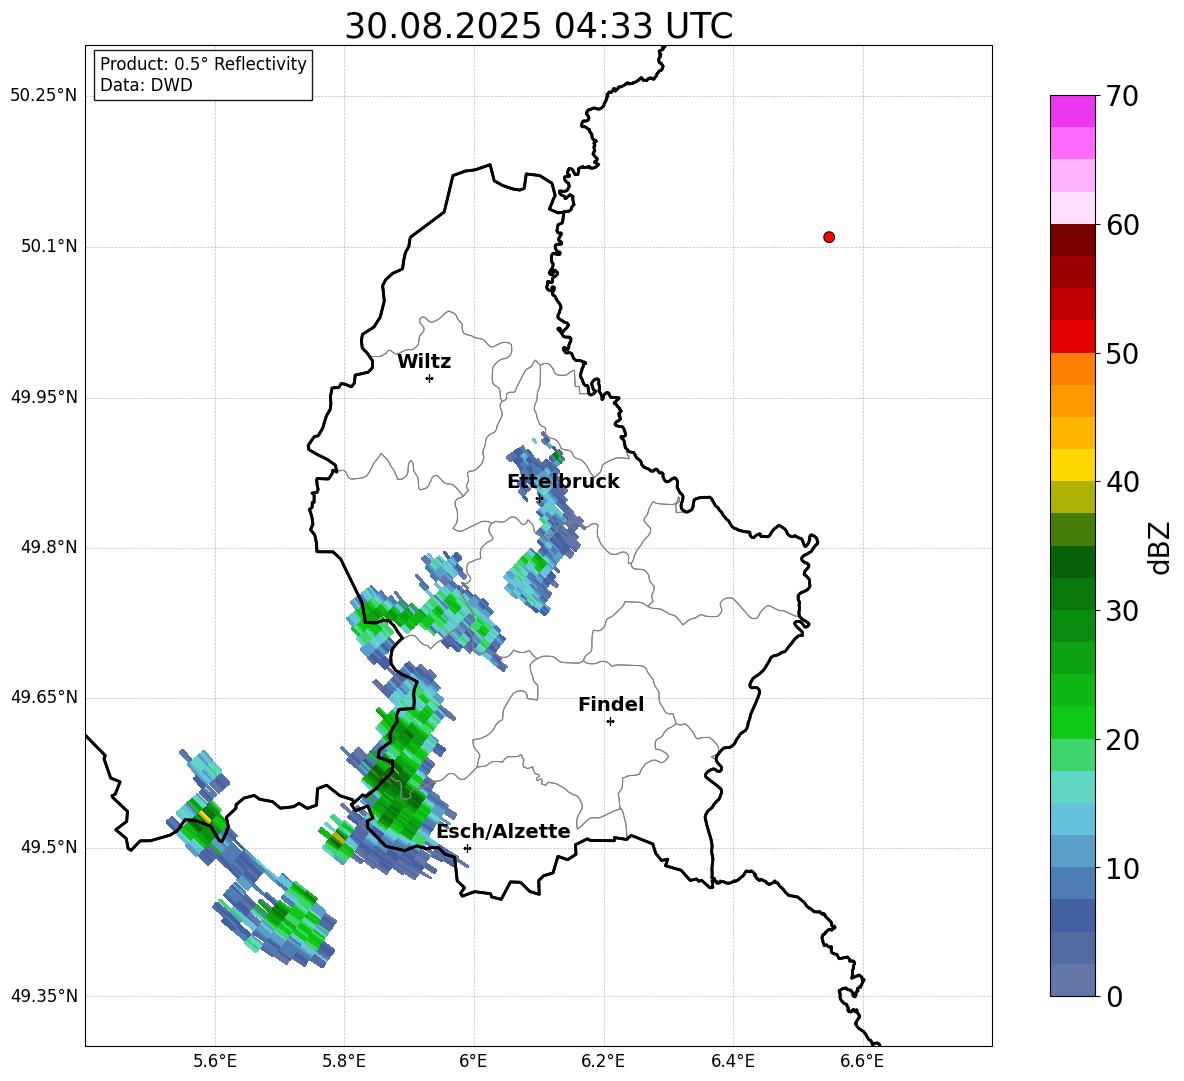Click the dBZ colorbar axis label
Viewport: 1184px width, 1081px height.
click(x=1160, y=547)
